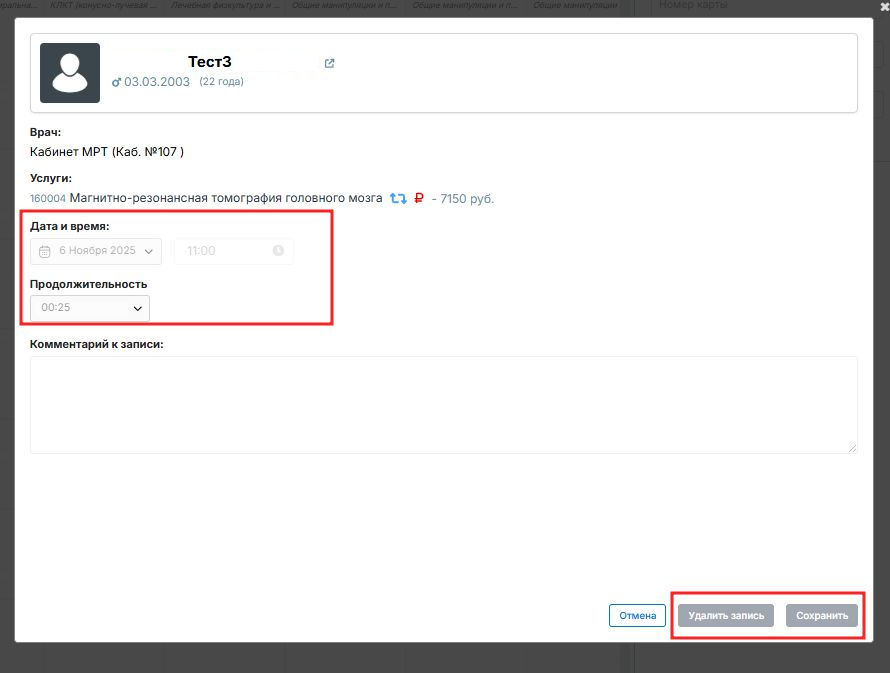Click the clock icon in time field
Viewport: 890px width, 673px height.
tap(278, 251)
